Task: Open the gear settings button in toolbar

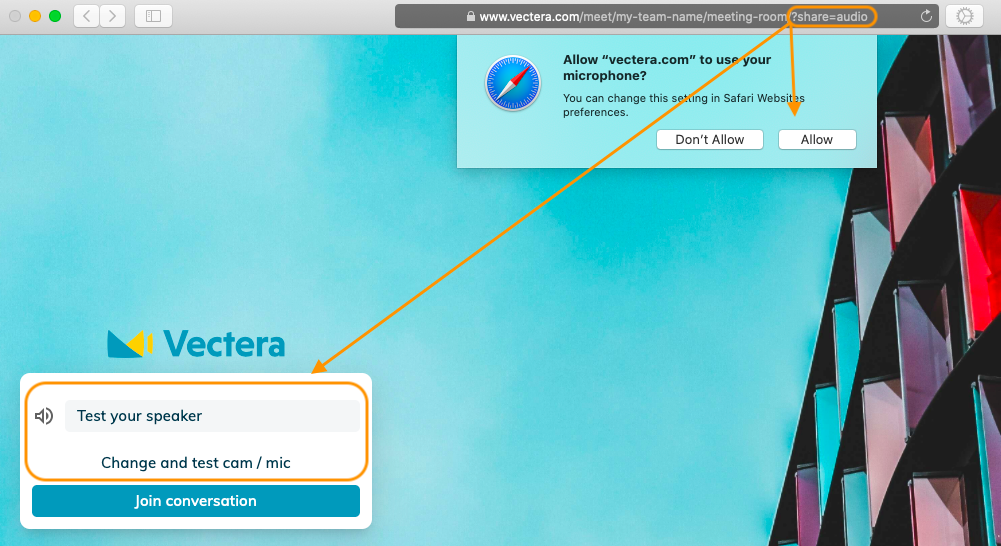Action: click(964, 16)
